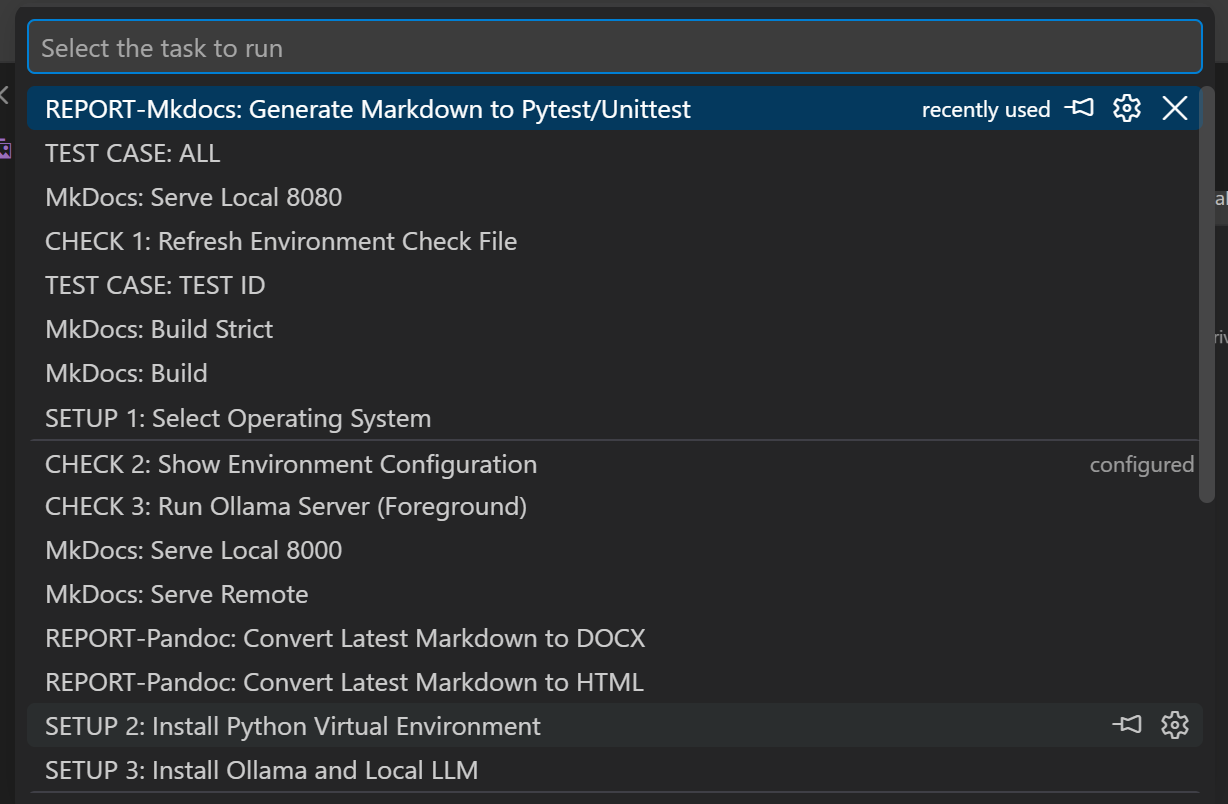Choose SETUP 3: Install Ollama and Local LLM
Screen dimensions: 1228x804
(x=614, y=770)
